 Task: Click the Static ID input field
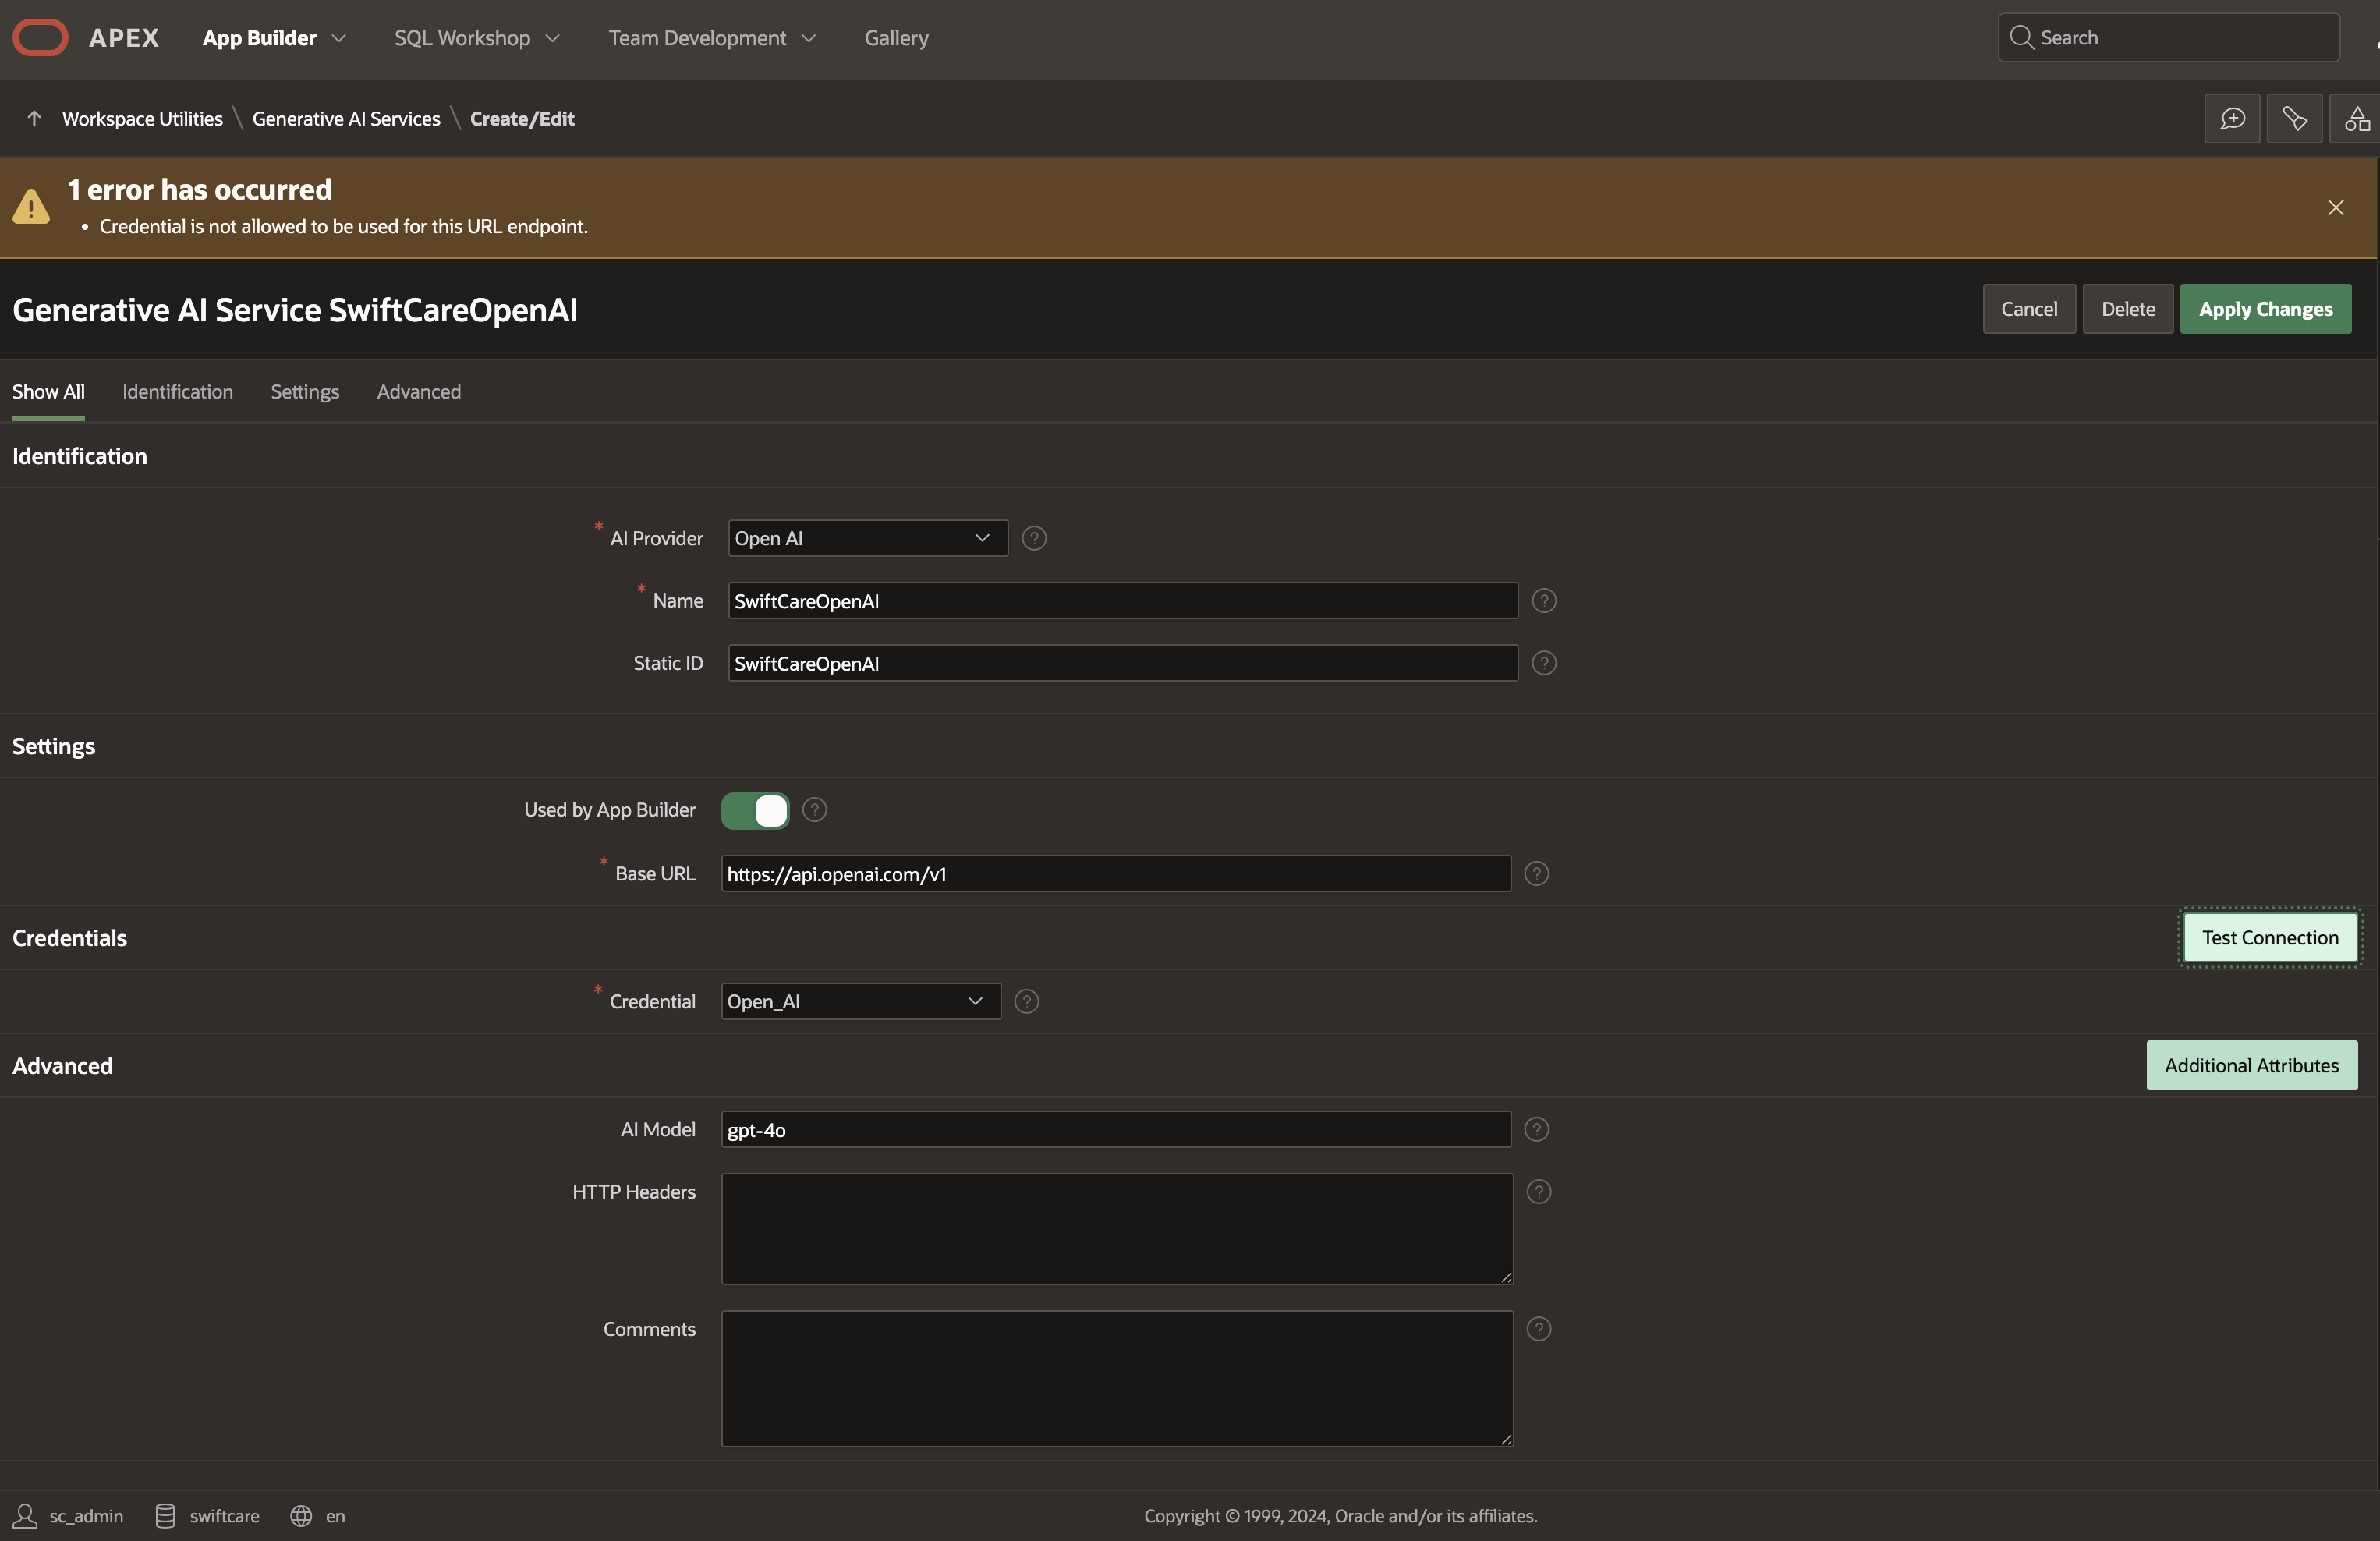coord(1123,663)
